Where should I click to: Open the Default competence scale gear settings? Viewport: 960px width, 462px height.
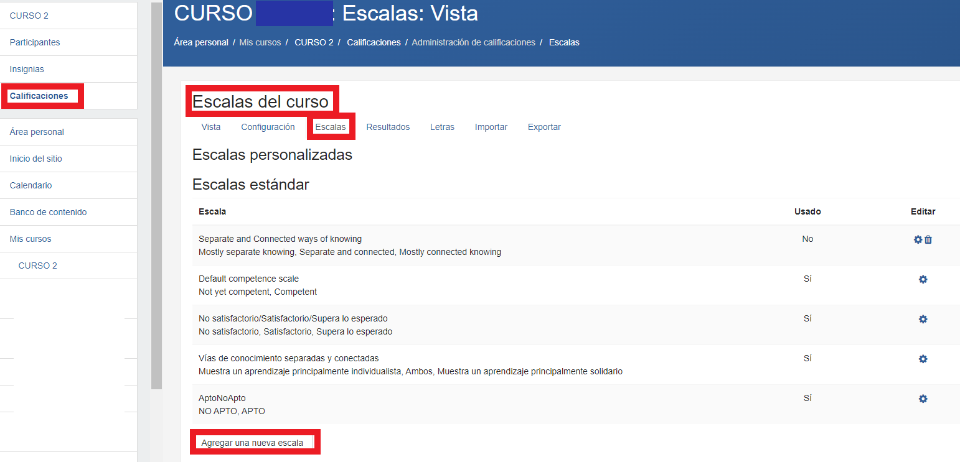tap(923, 280)
